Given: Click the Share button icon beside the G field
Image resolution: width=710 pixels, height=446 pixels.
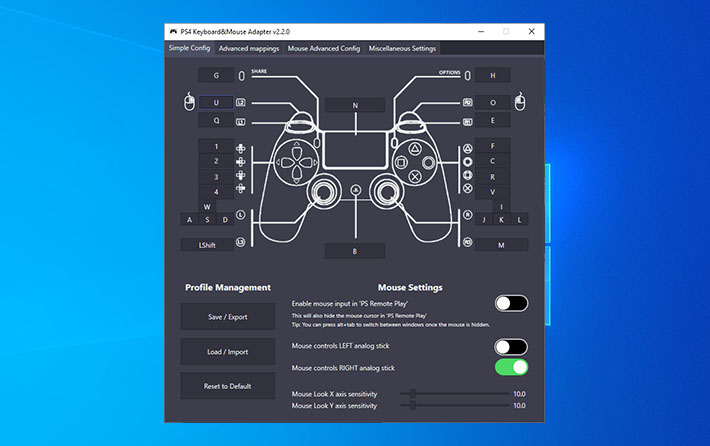Looking at the screenshot, I should 241,76.
